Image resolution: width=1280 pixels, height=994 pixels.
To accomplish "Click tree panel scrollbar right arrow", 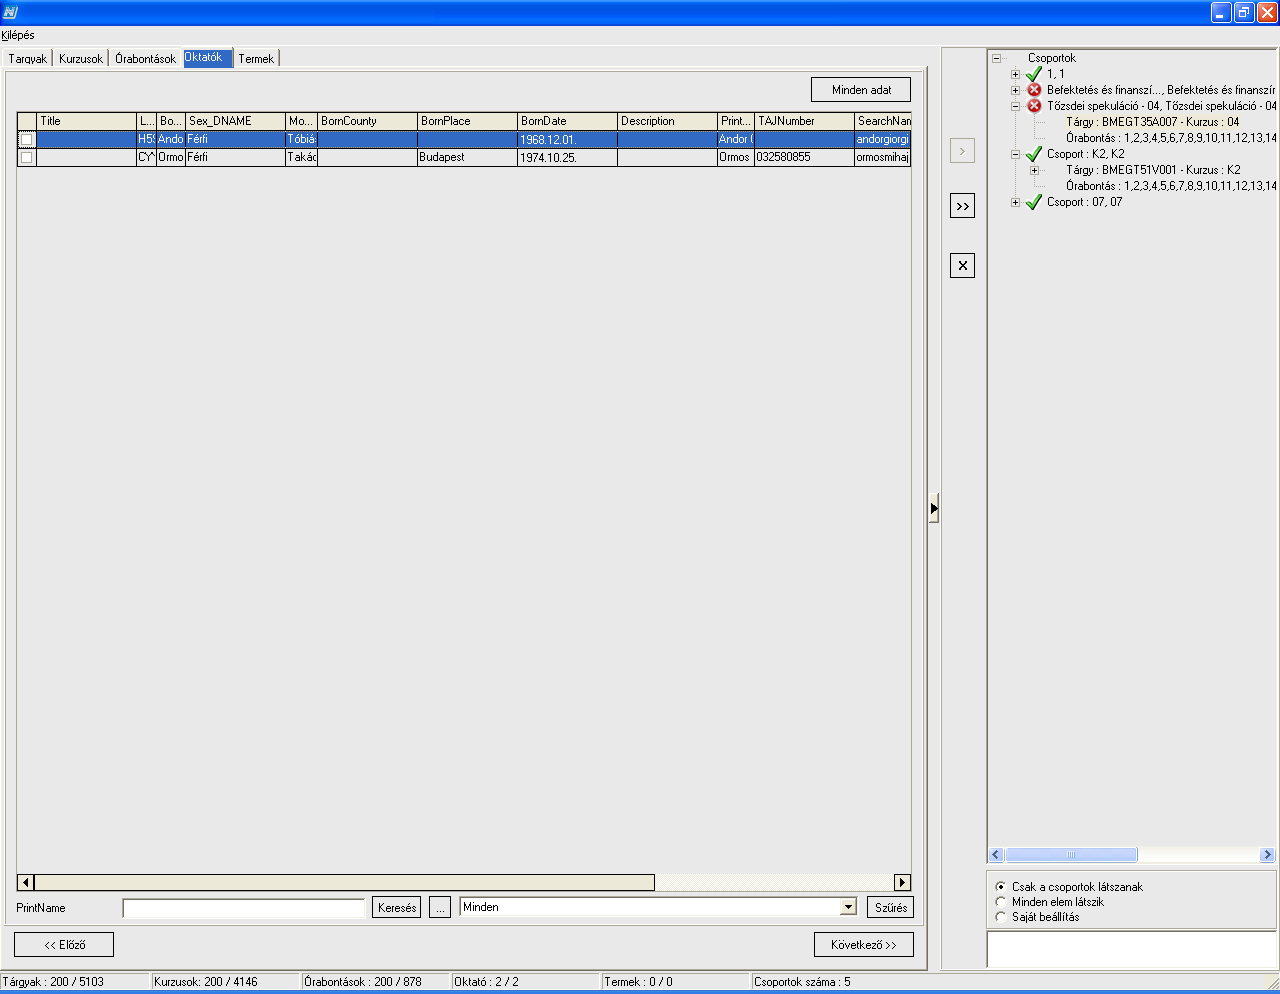I will [x=1267, y=855].
